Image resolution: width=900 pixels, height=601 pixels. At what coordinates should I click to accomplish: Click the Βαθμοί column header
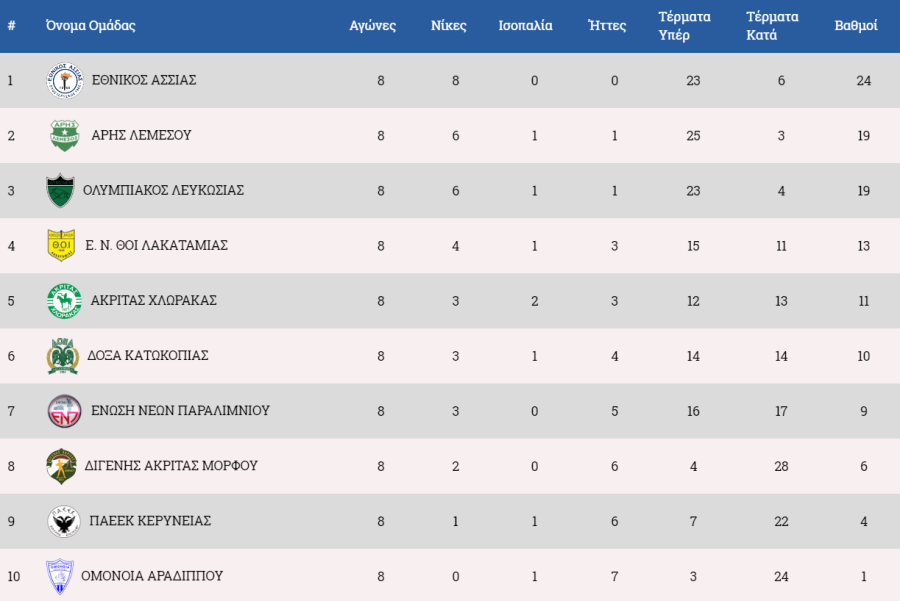(856, 26)
